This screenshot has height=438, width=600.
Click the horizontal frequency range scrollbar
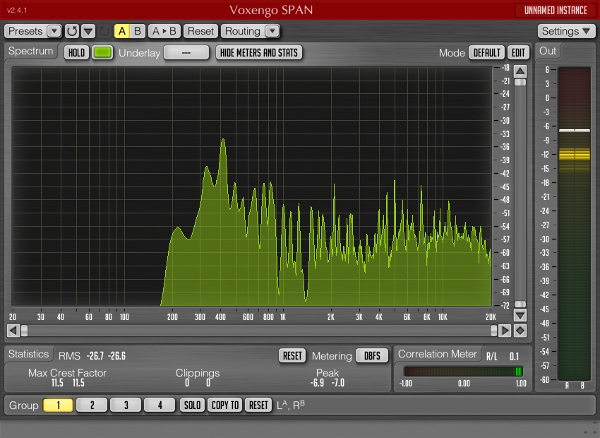click(x=259, y=331)
